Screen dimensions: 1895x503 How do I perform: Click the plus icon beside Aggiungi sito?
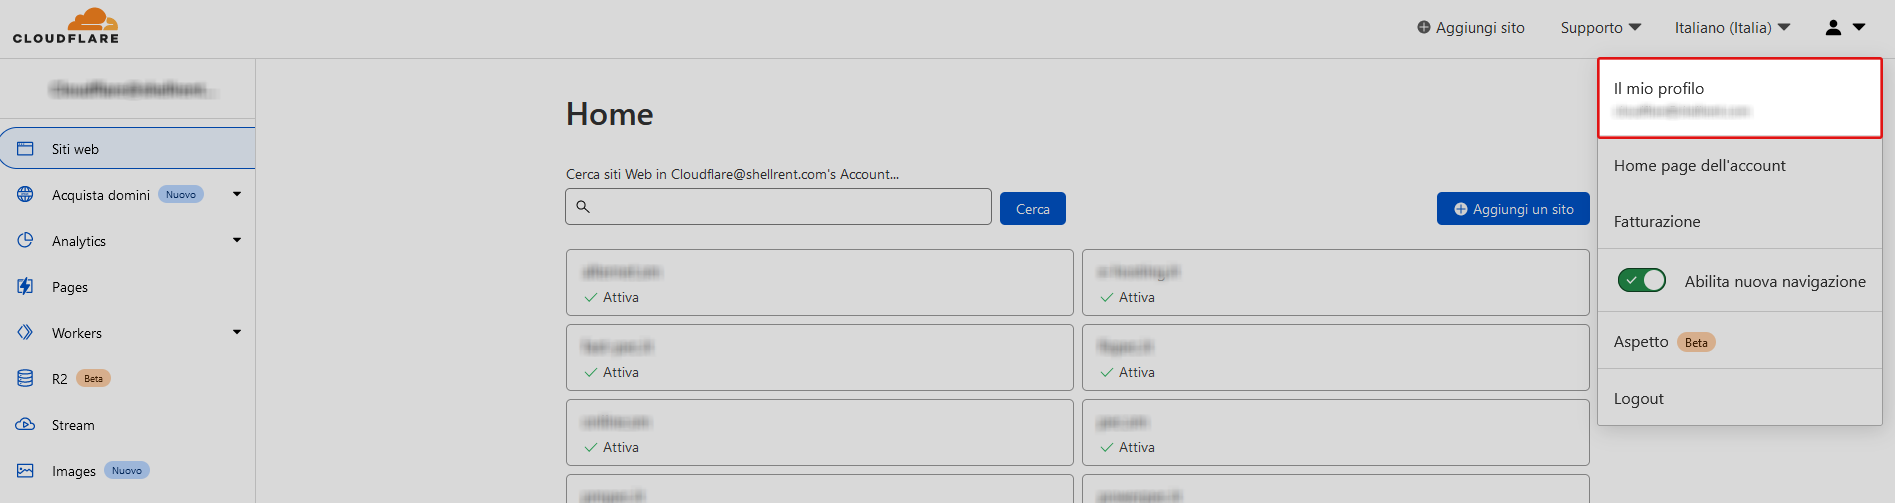(x=1424, y=27)
